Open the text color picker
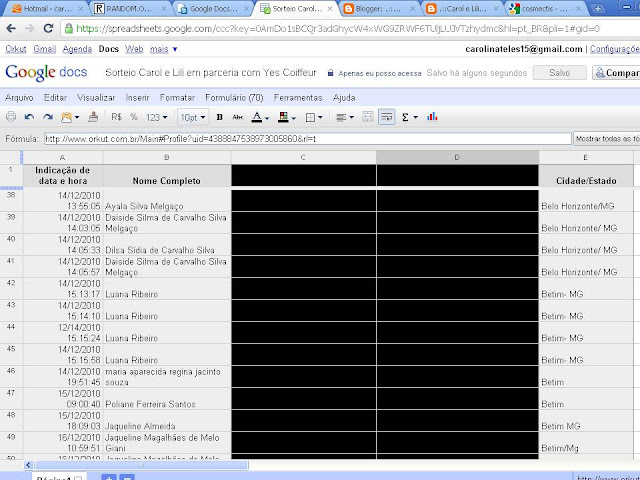 (260, 118)
